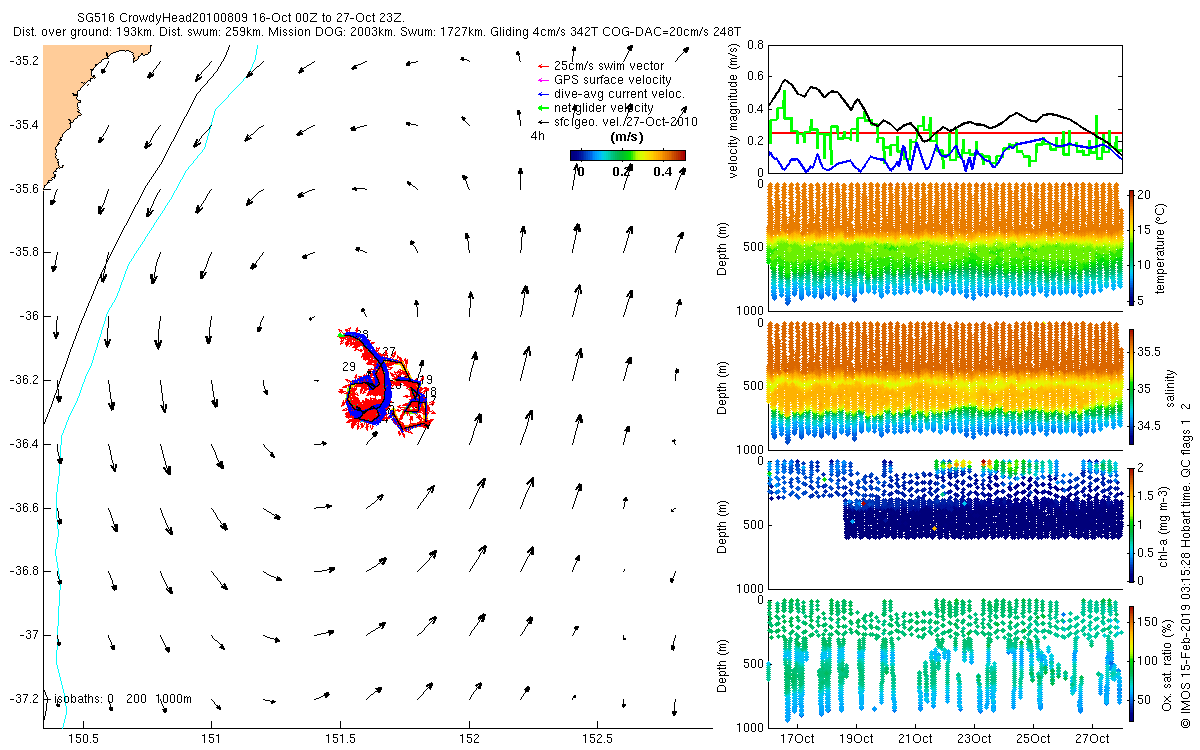This screenshot has height=750, width=1200.
Task: Click the '4h' label near the legend
Action: pos(537,135)
